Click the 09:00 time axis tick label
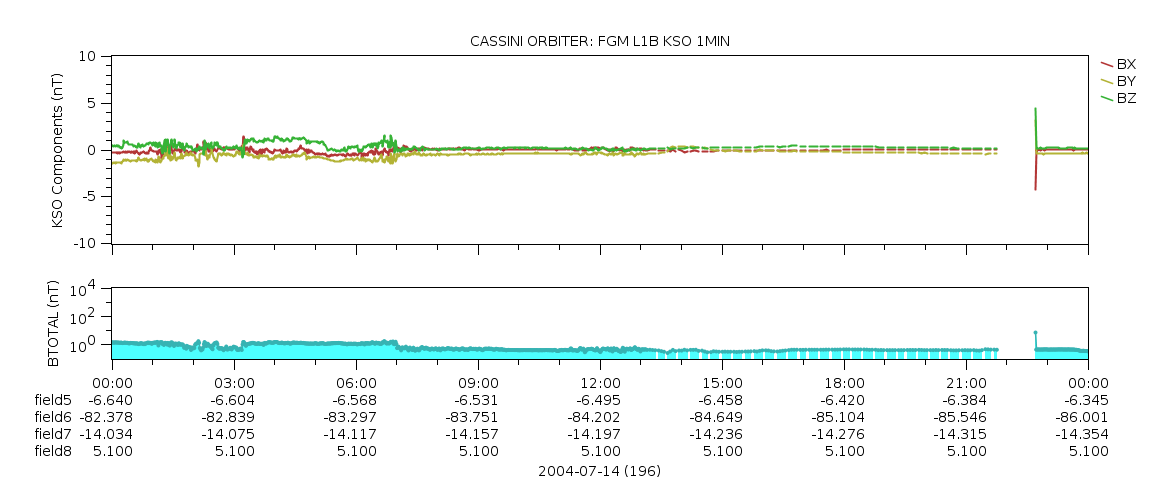 478,383
